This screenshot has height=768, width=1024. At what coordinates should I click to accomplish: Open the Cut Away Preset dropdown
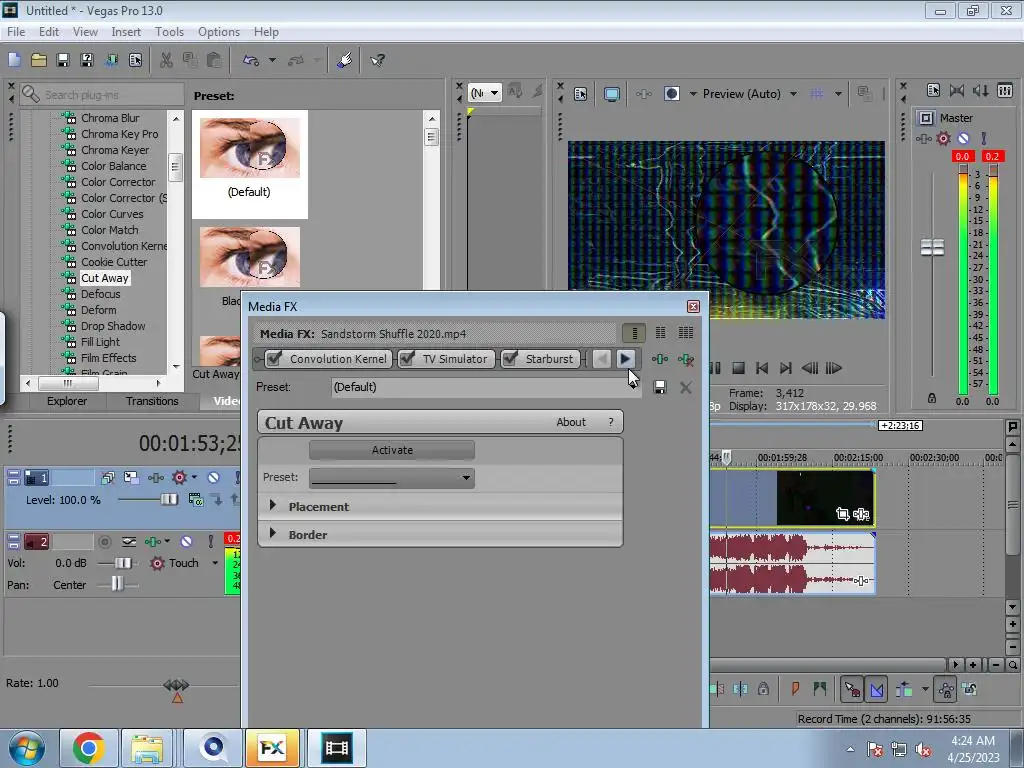click(x=392, y=477)
